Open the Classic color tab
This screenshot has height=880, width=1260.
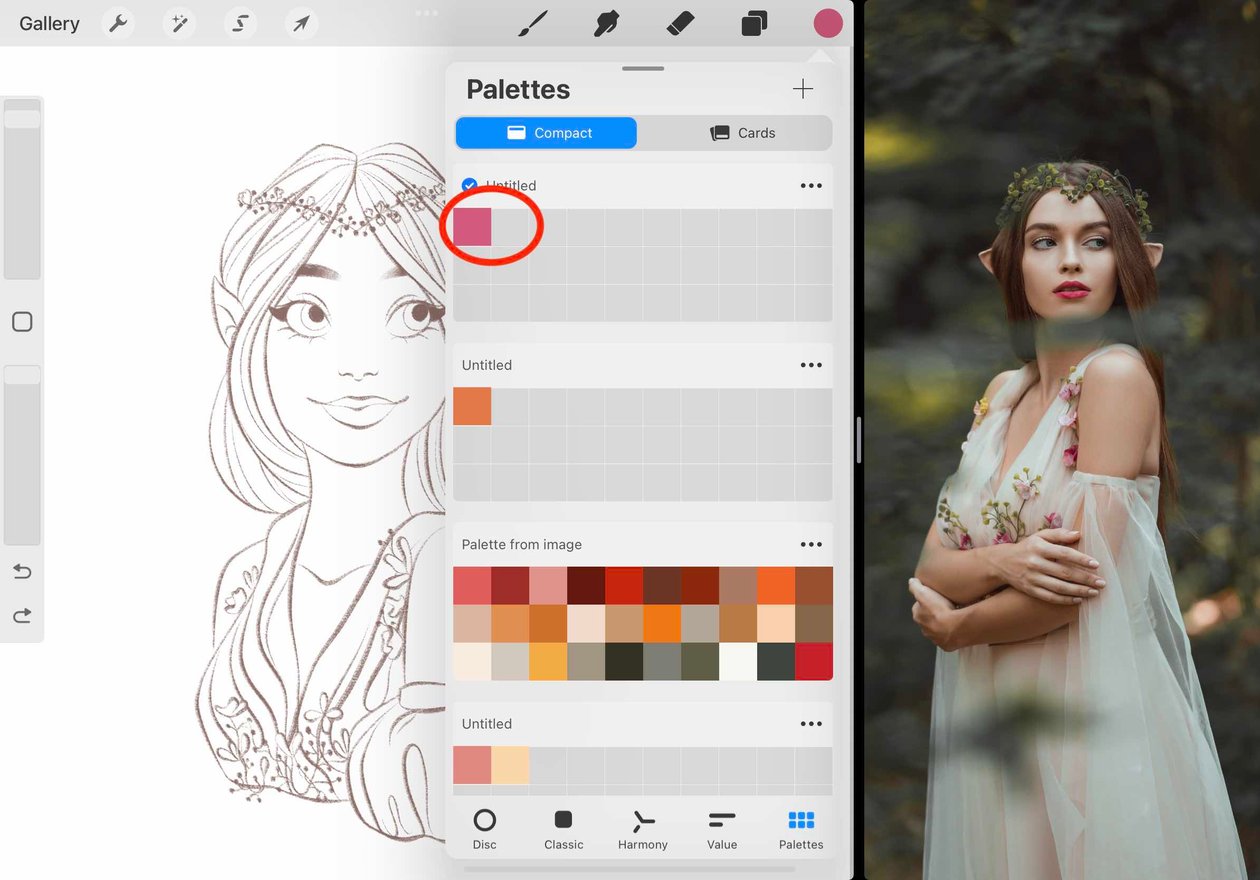(563, 830)
